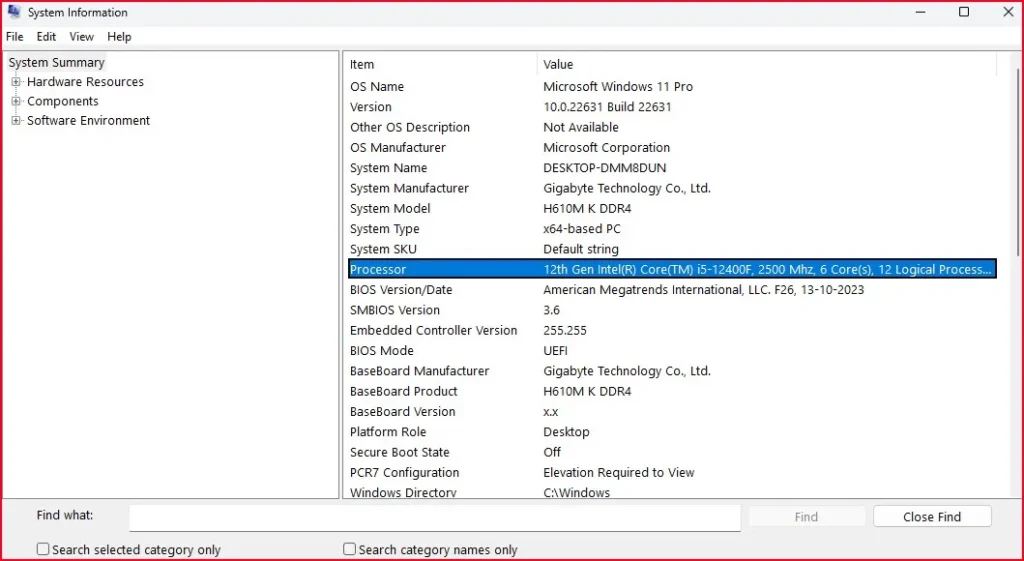
Task: Select the Windows Directory row
Action: pos(673,492)
